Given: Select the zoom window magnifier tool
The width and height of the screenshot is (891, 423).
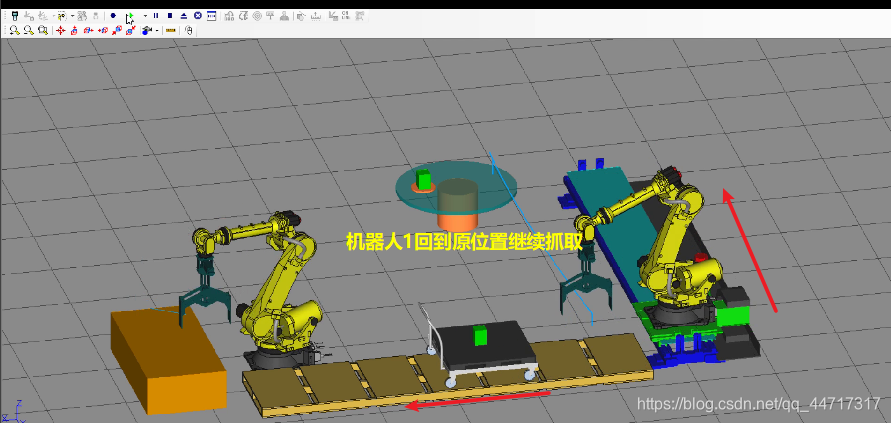Looking at the screenshot, I should 43,30.
